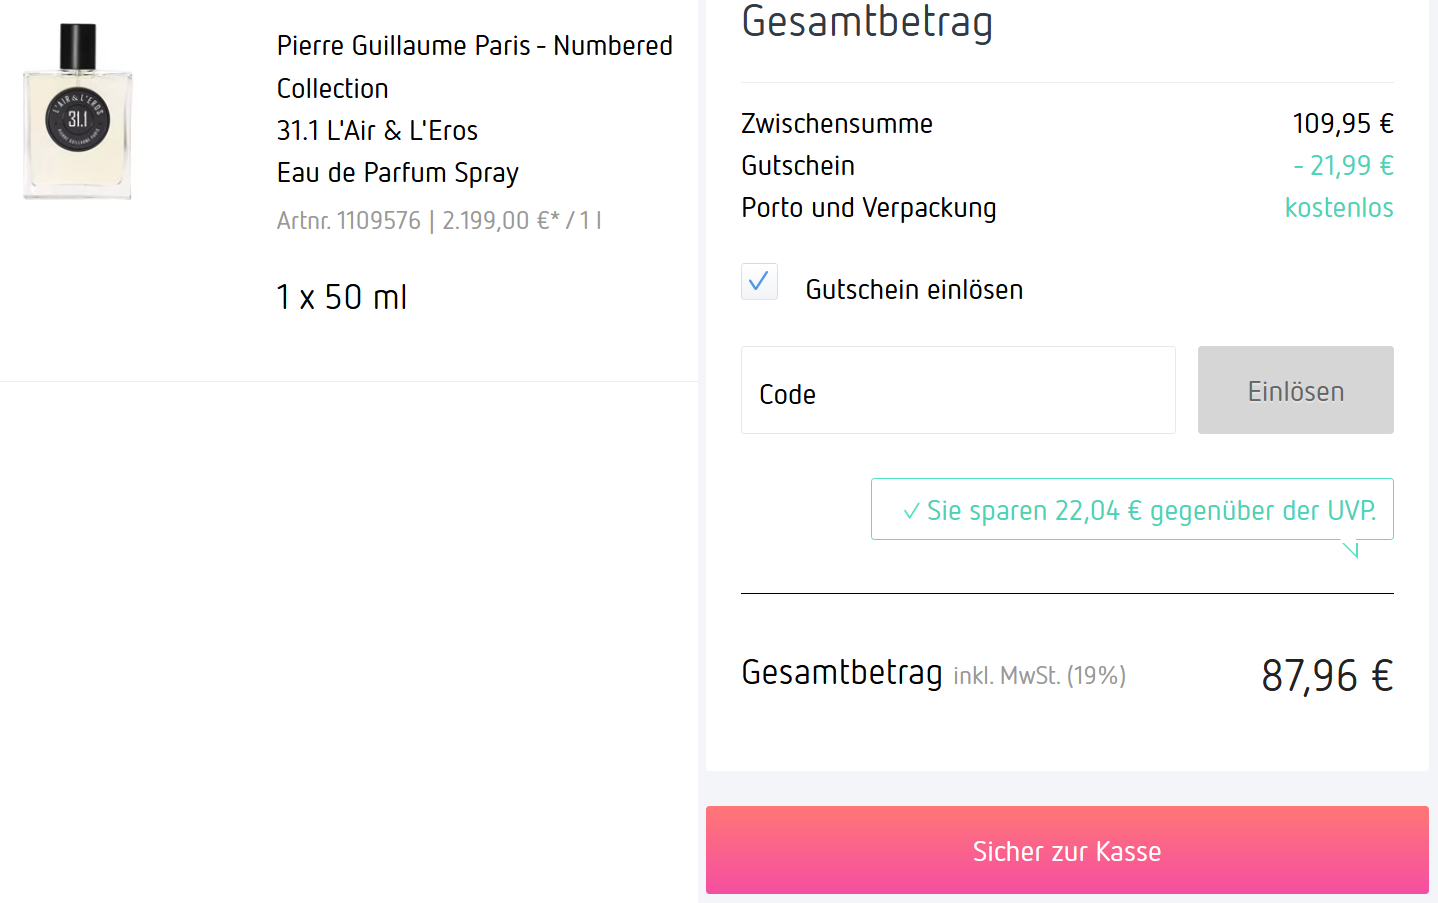Click the Gutschein discount value - 21,99 €
Image resolution: width=1438 pixels, height=903 pixels.
point(1342,166)
